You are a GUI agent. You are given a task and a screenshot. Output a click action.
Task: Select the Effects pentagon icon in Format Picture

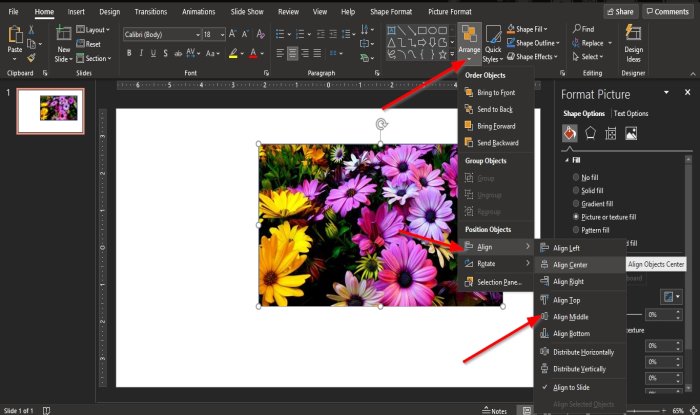[590, 133]
